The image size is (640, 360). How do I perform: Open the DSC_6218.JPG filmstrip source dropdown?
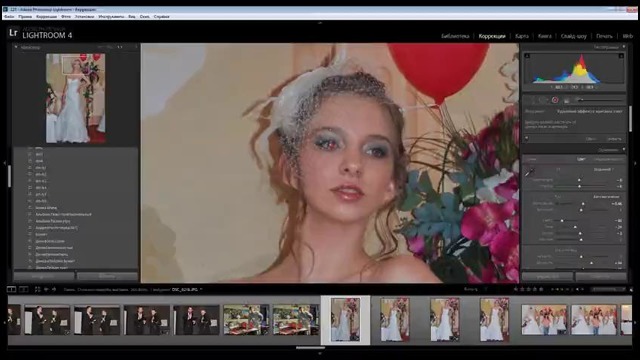[x=187, y=289]
